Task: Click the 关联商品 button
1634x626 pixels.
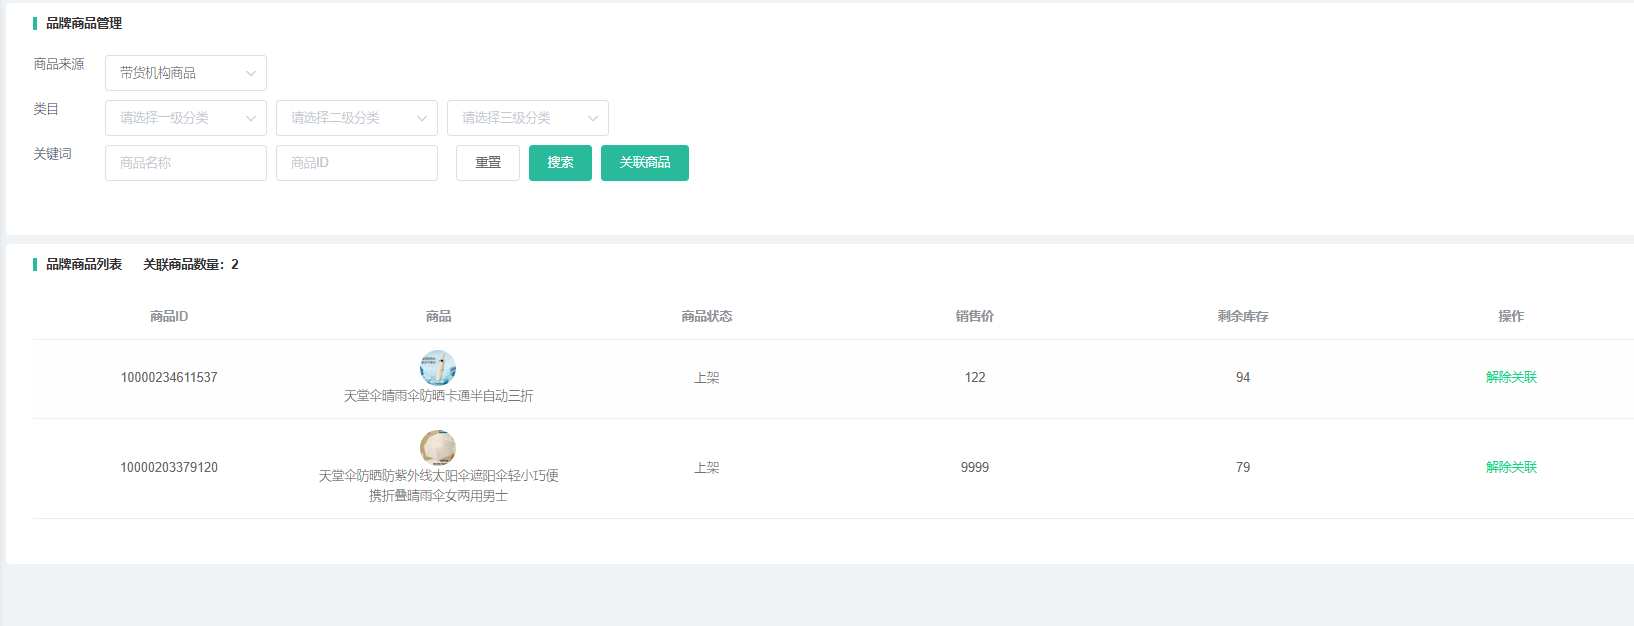Action: click(x=645, y=163)
